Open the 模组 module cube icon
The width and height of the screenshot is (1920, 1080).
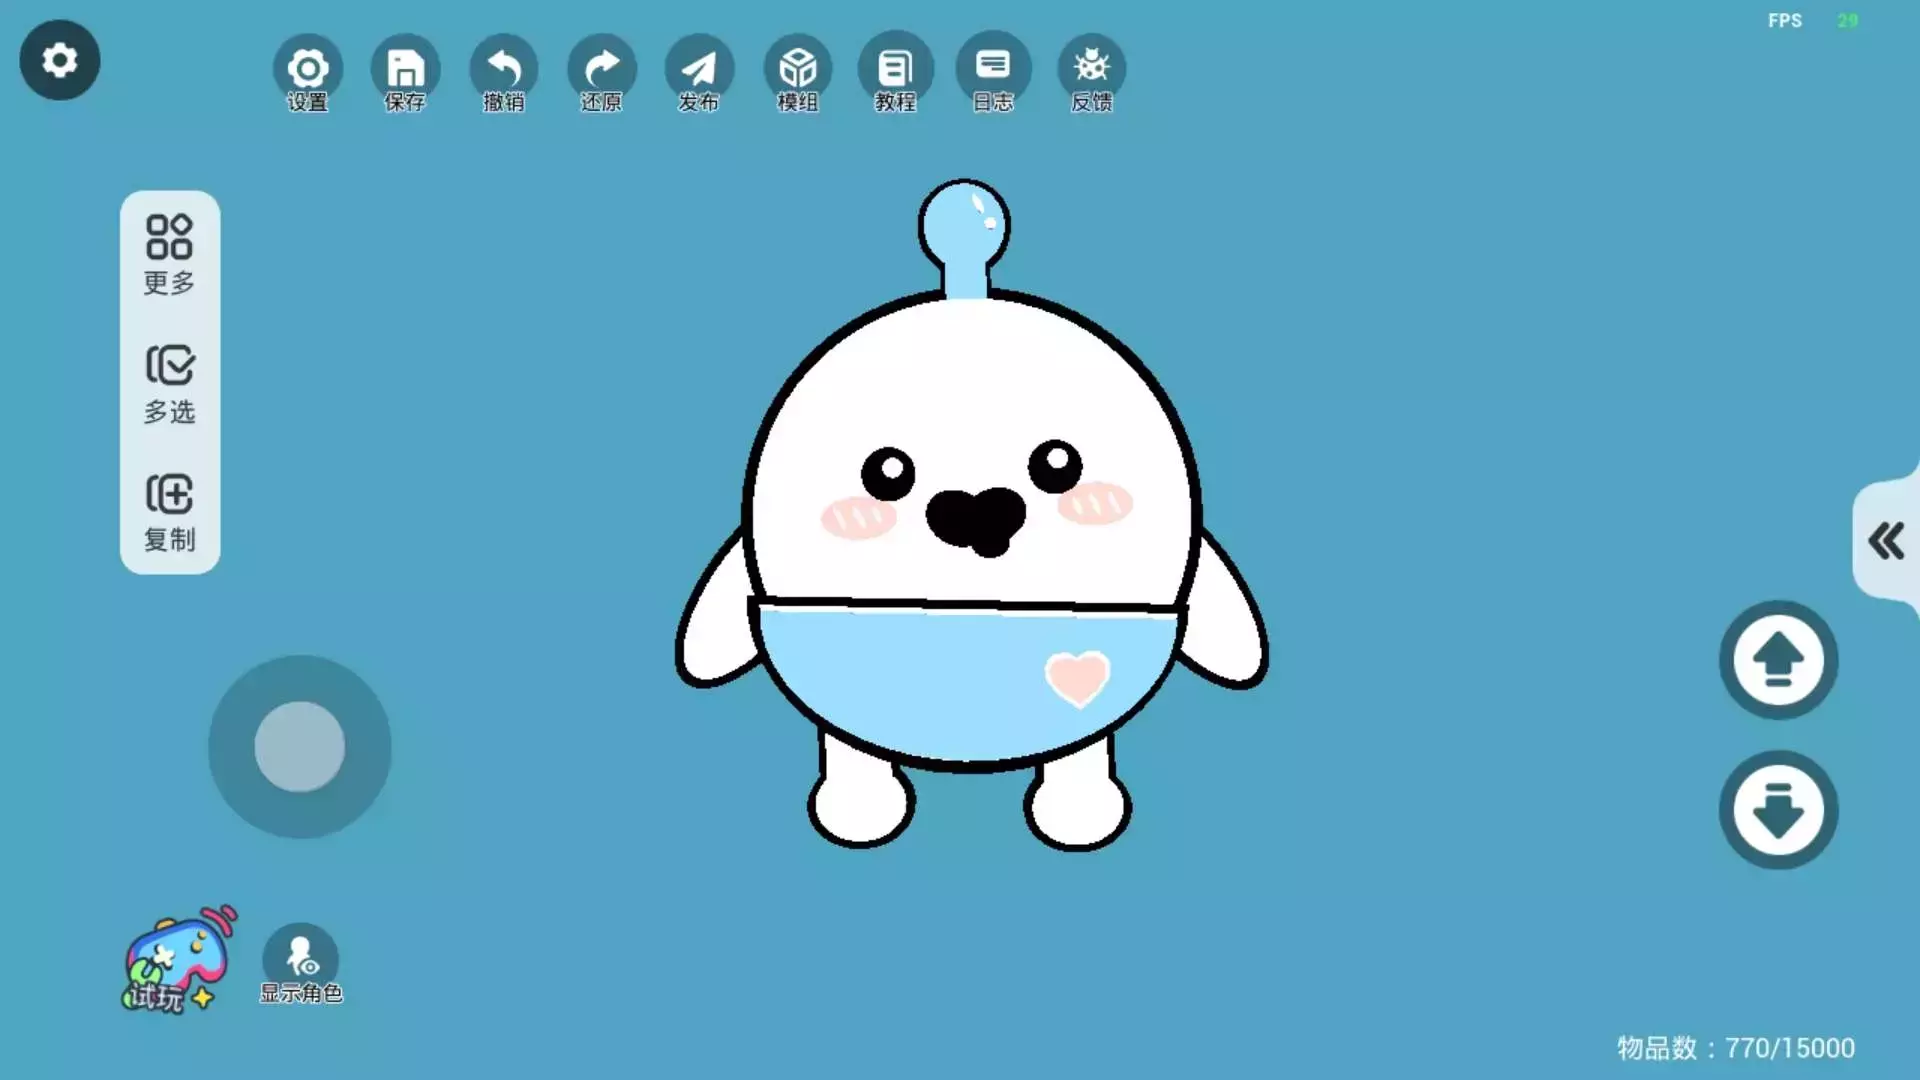tap(797, 72)
